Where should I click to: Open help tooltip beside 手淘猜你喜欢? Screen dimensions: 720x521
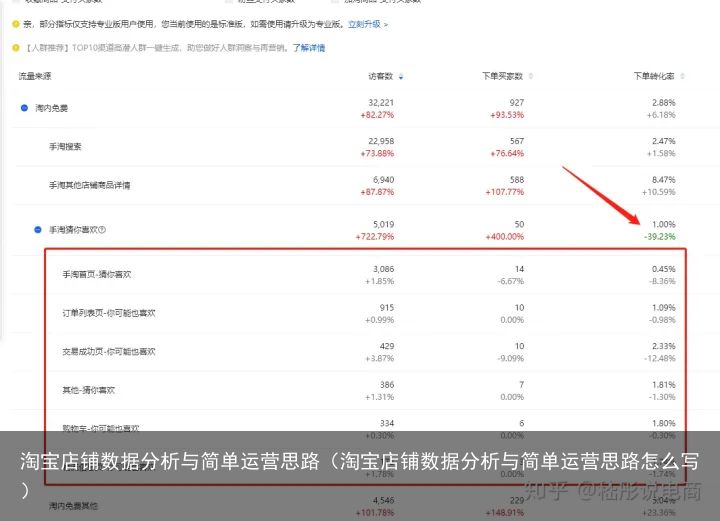pyautogui.click(x=102, y=230)
